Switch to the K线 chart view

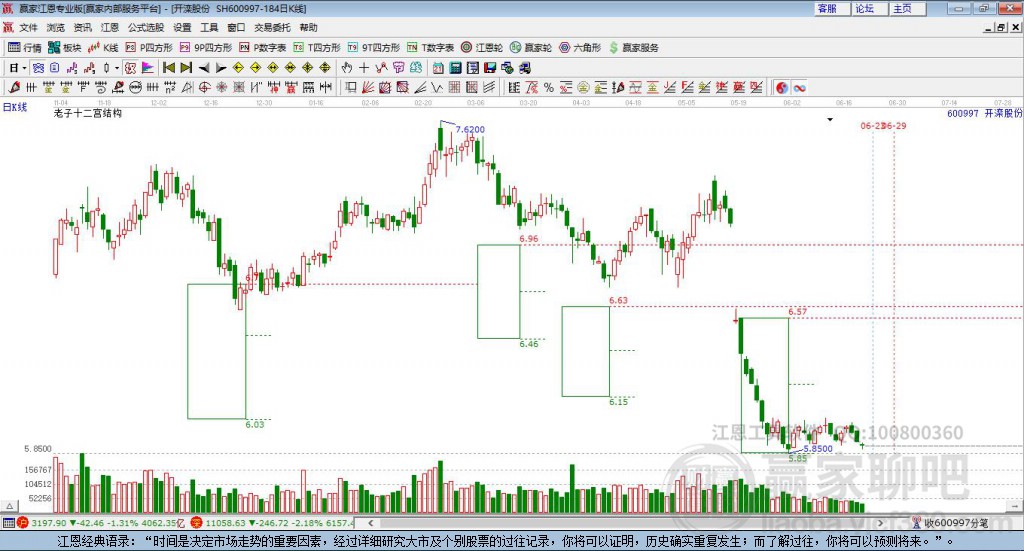pos(103,48)
